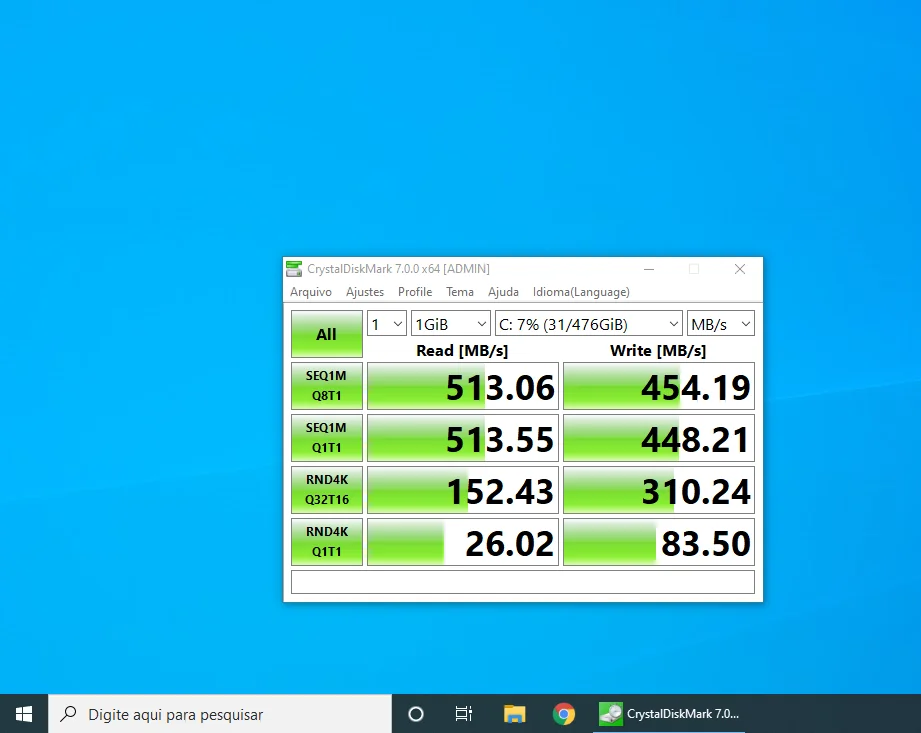Launch Google Chrome from the taskbar
This screenshot has width=921, height=733.
[564, 714]
